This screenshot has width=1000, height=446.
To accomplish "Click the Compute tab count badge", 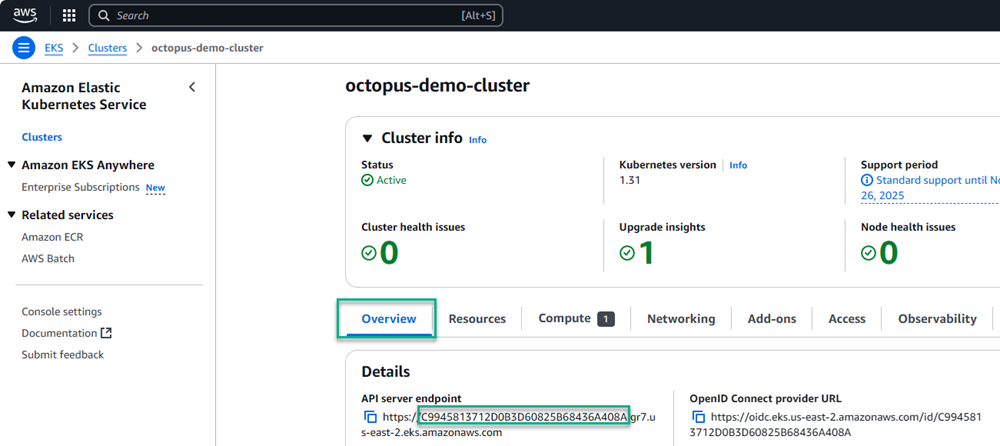I will pyautogui.click(x=606, y=319).
